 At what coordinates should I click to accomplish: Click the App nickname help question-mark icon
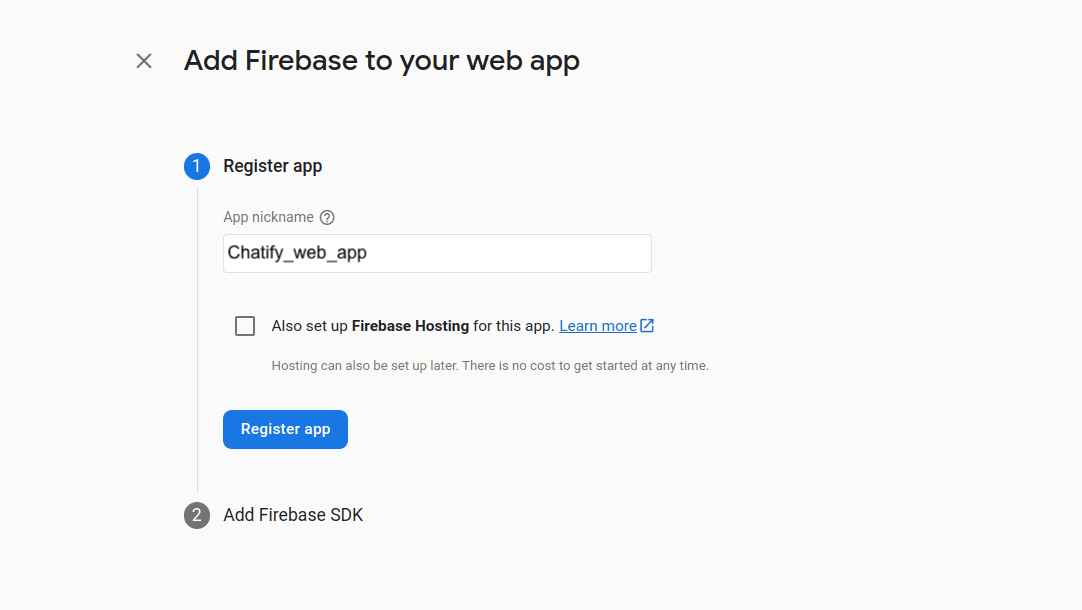[x=327, y=217]
